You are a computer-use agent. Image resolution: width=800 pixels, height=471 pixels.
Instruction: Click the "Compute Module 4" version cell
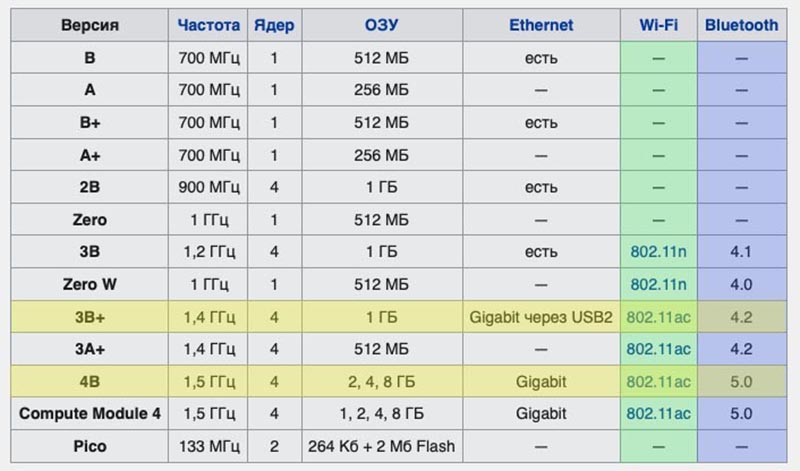coord(90,413)
